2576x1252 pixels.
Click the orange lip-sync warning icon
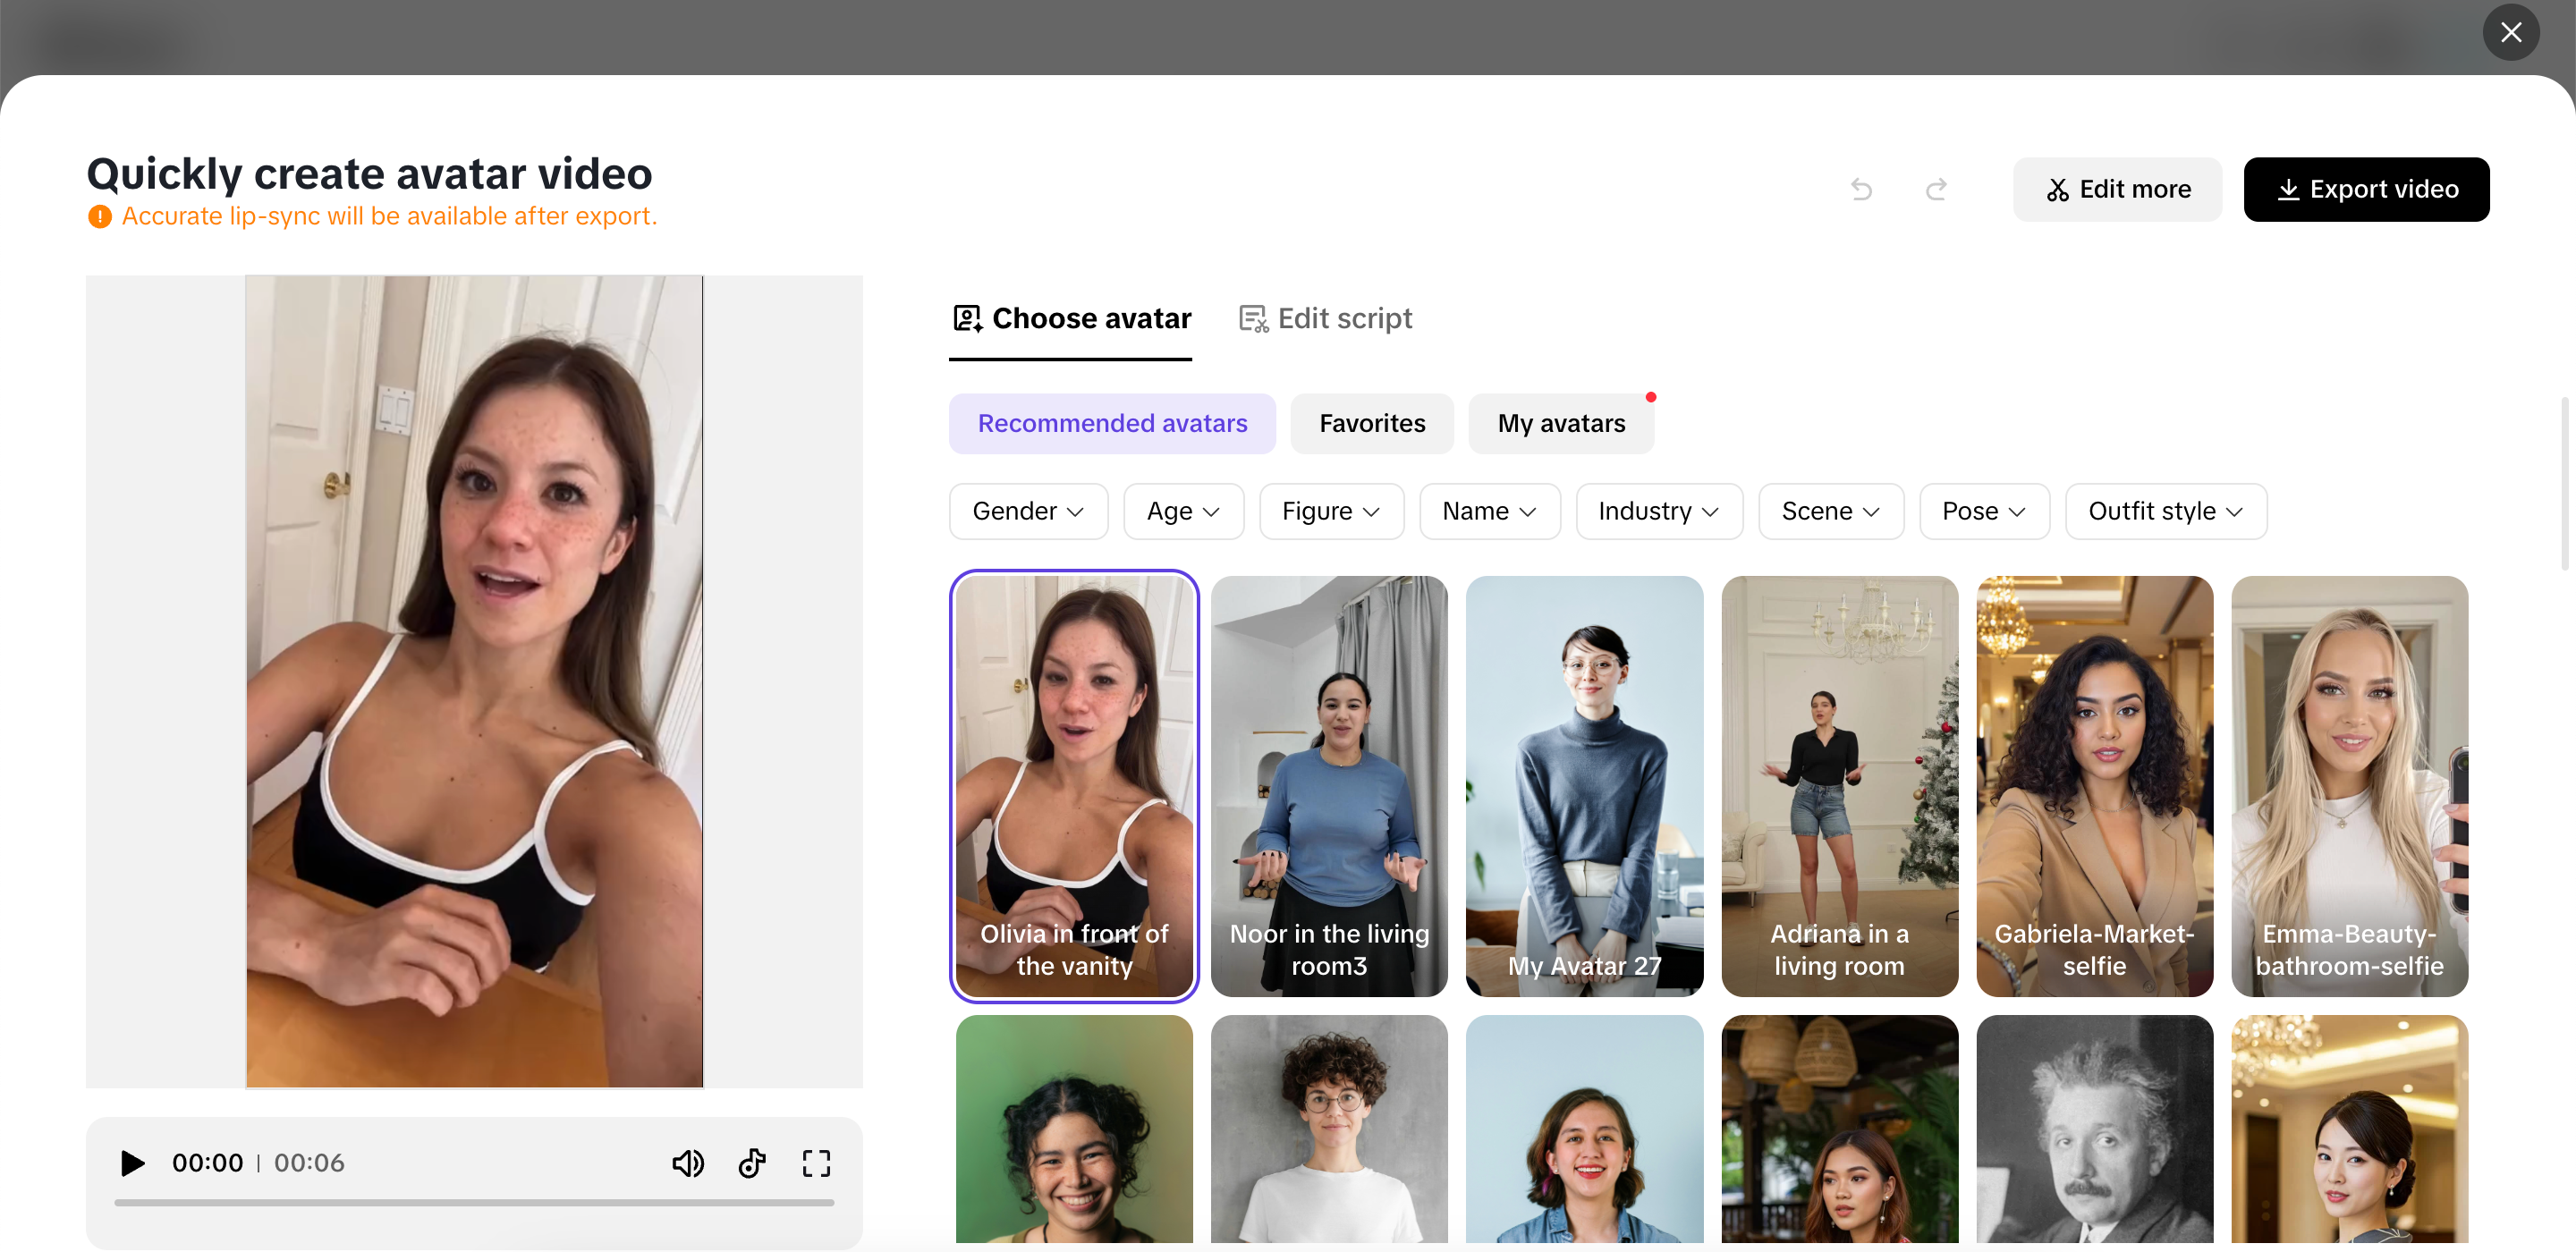point(99,217)
